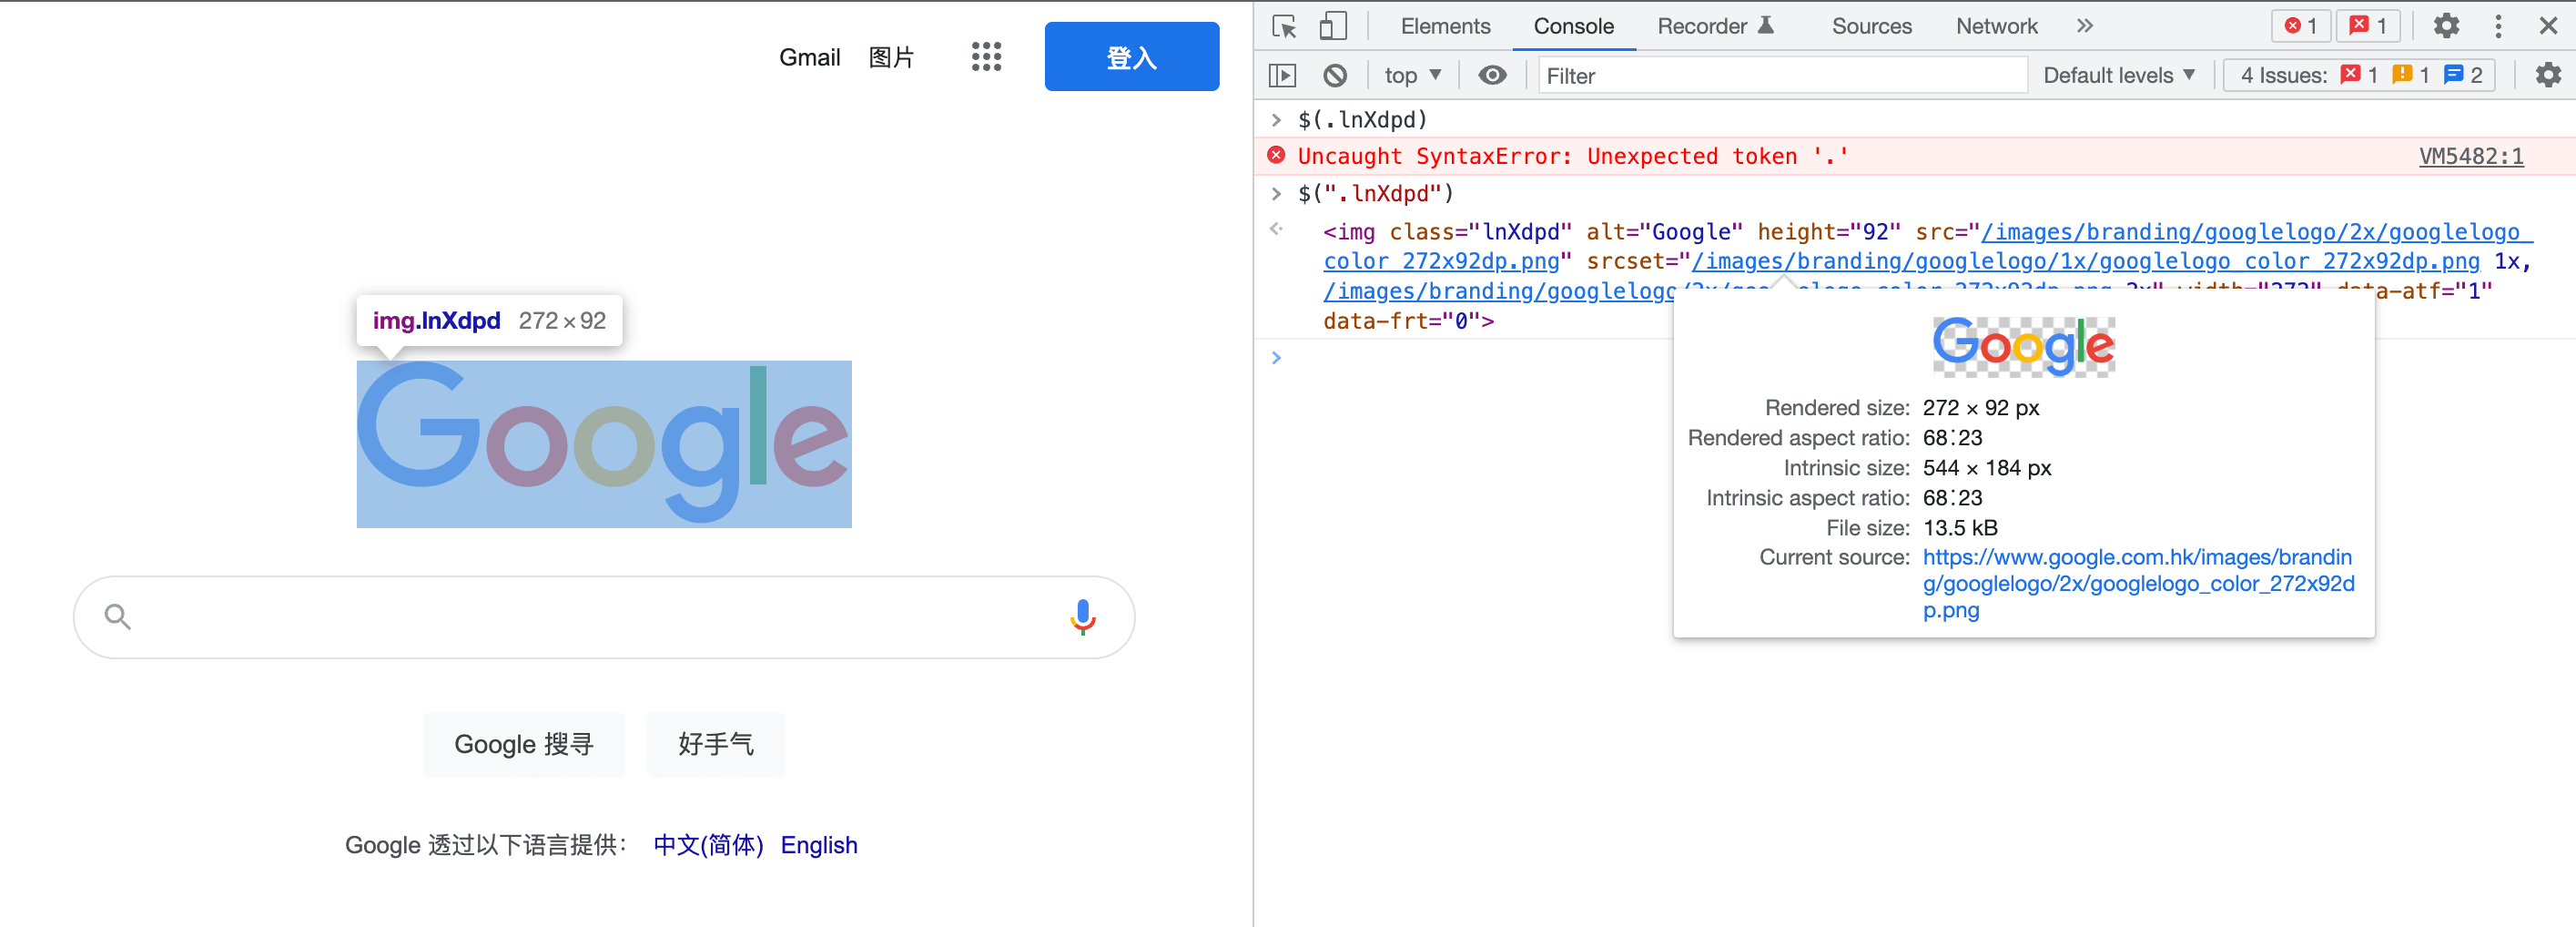The height and width of the screenshot is (927, 2576).
Task: Open the Google apps grid icon
Action: coord(986,56)
